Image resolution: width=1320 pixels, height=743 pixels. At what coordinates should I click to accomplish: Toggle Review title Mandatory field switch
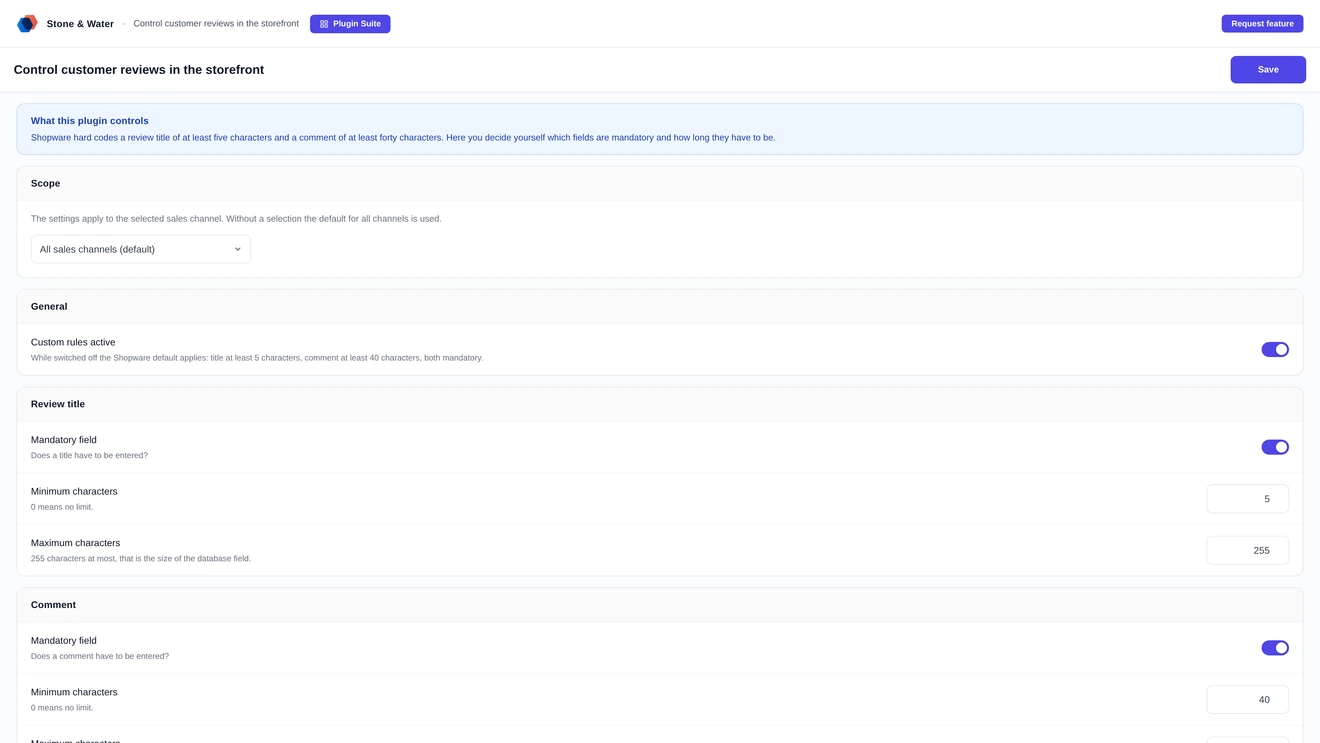(1275, 447)
